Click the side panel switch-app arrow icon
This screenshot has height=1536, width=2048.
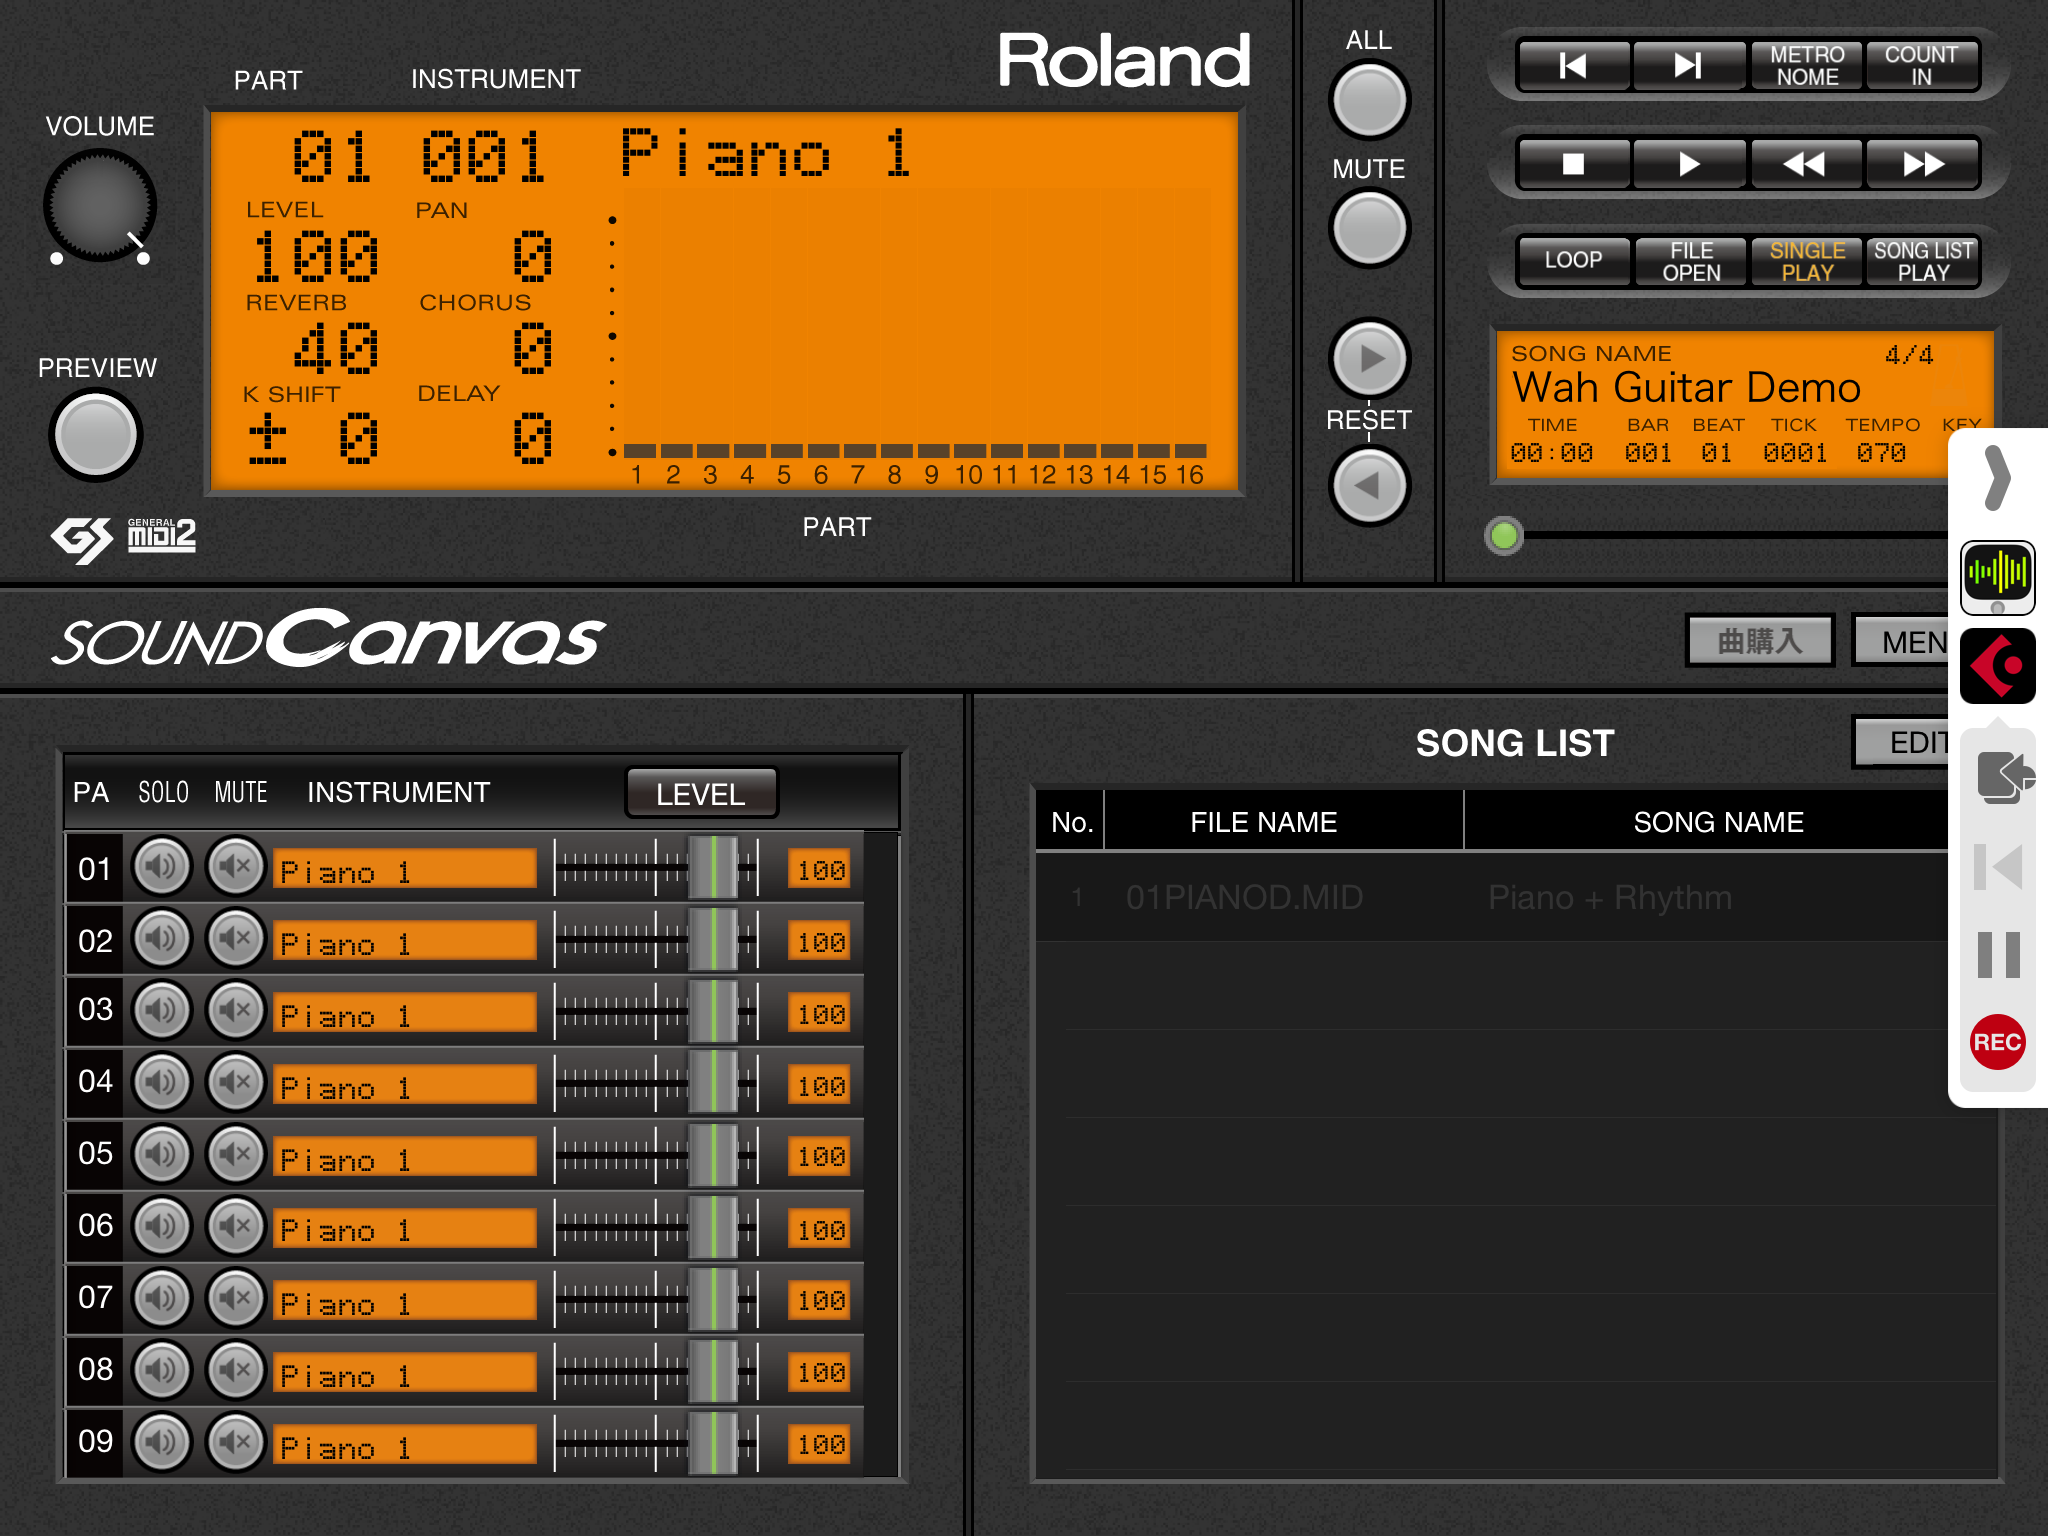click(x=2003, y=776)
